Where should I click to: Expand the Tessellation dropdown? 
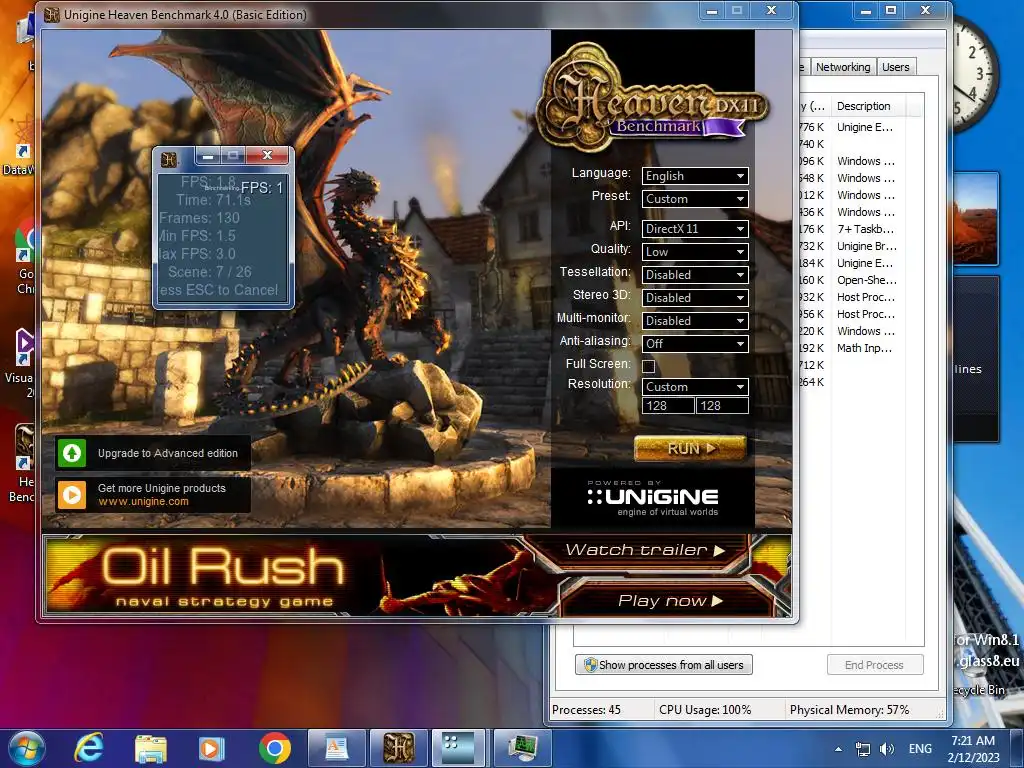tap(695, 274)
